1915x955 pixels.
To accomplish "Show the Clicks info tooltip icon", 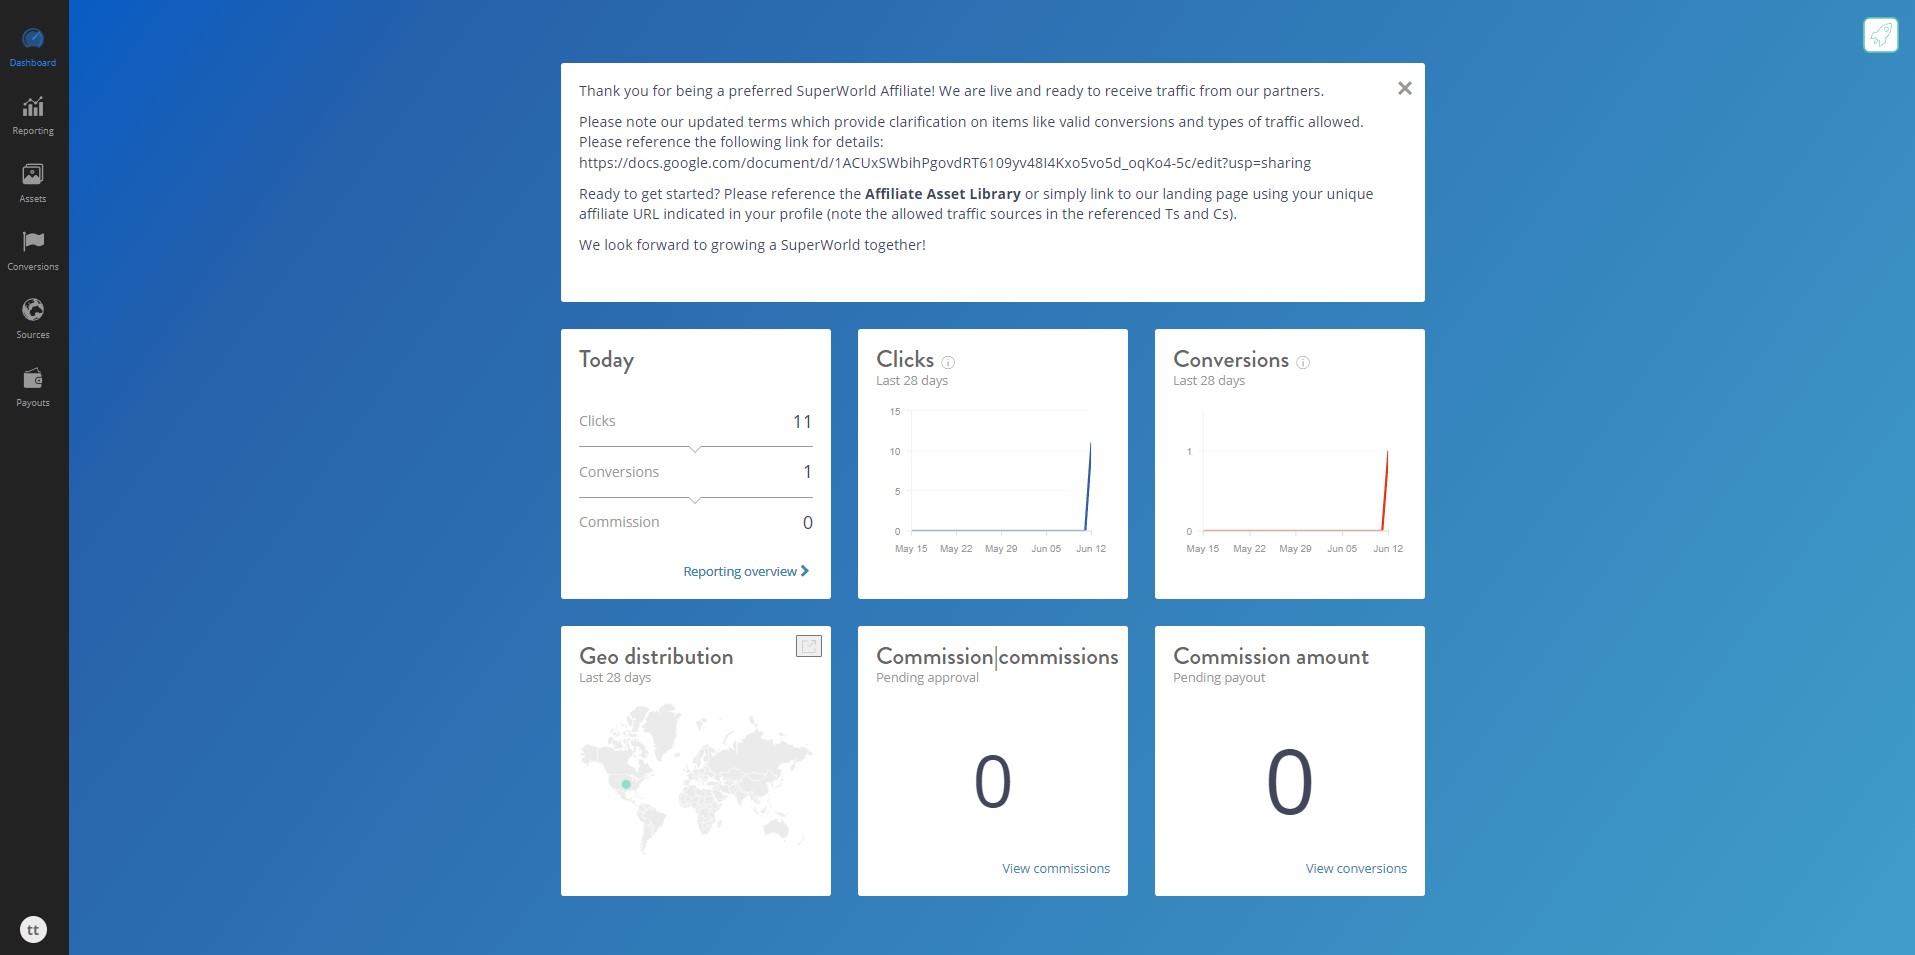I will pos(948,363).
